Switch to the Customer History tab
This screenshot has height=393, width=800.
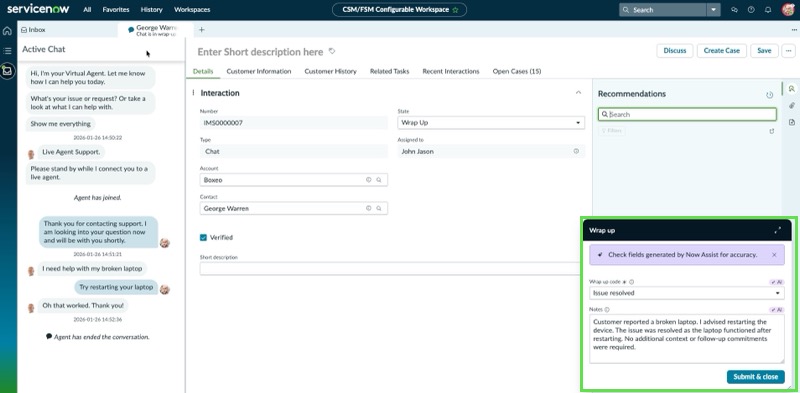(x=331, y=71)
